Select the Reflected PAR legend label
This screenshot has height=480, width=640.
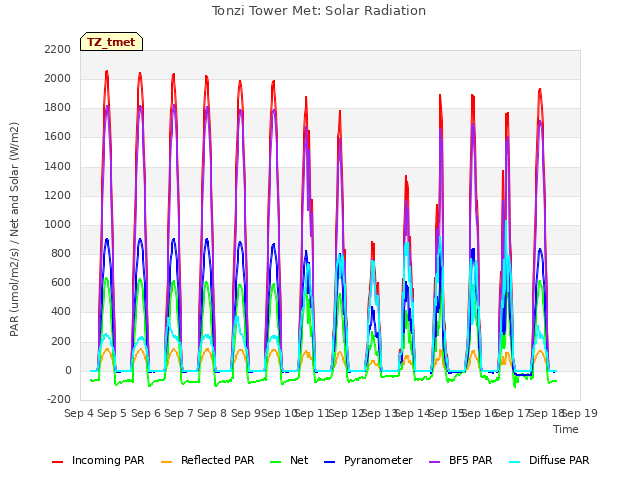click(x=218, y=460)
